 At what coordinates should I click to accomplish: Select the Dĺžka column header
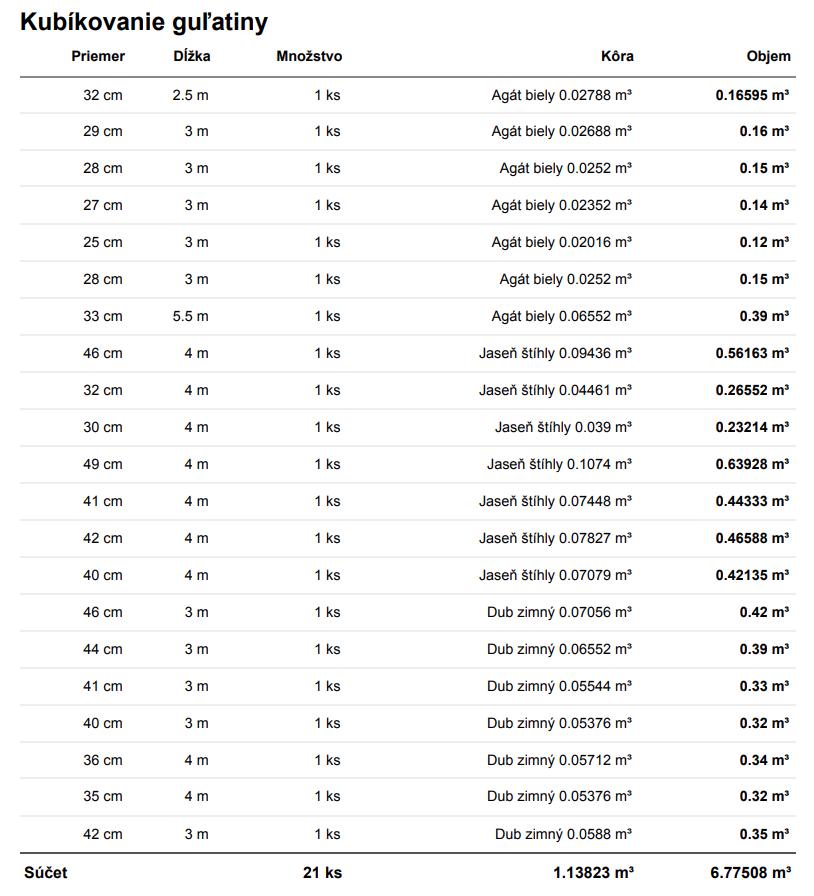191,56
